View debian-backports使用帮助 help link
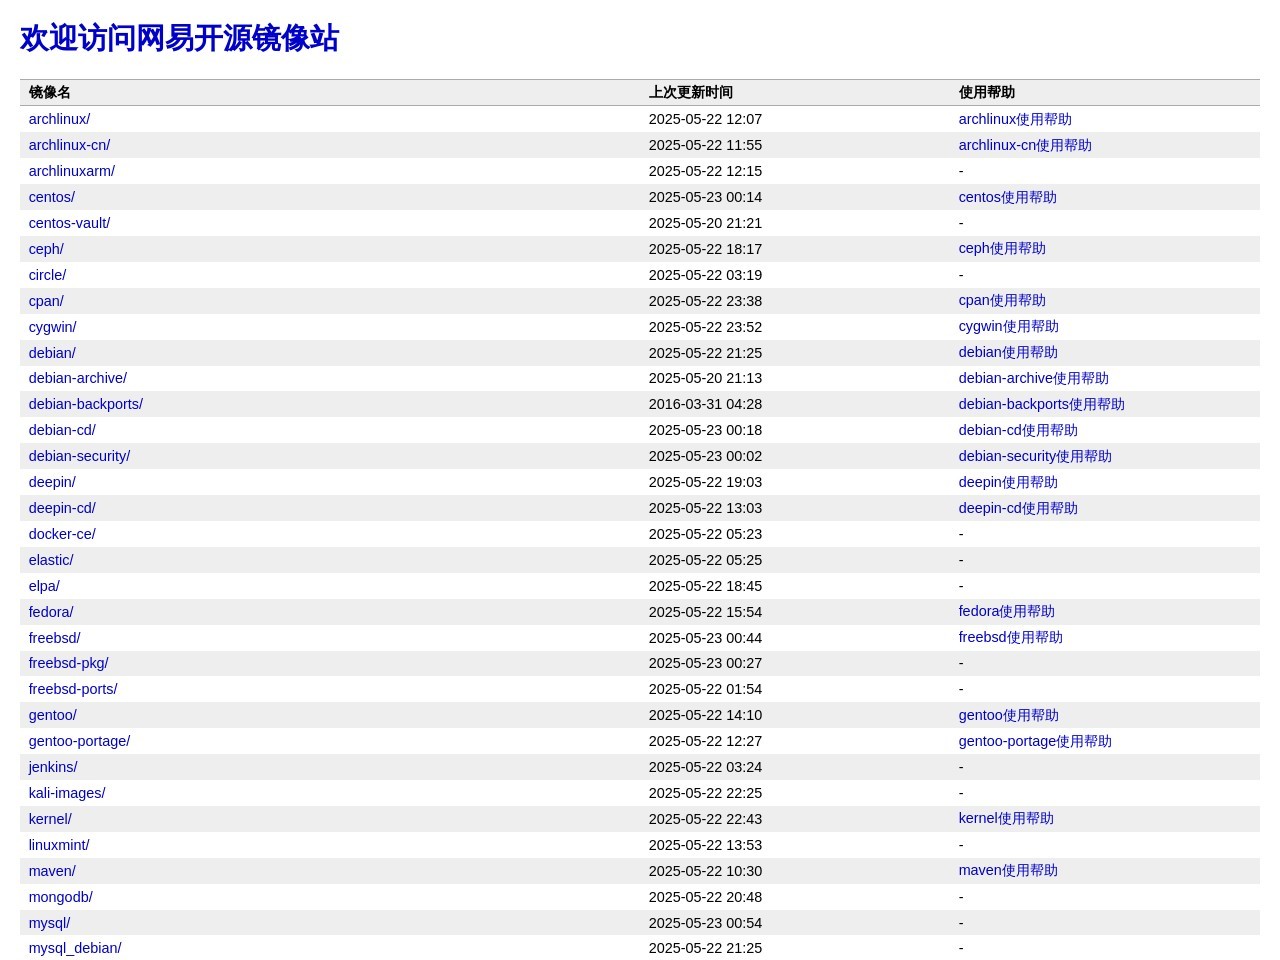The width and height of the screenshot is (1280, 960). (x=1042, y=404)
